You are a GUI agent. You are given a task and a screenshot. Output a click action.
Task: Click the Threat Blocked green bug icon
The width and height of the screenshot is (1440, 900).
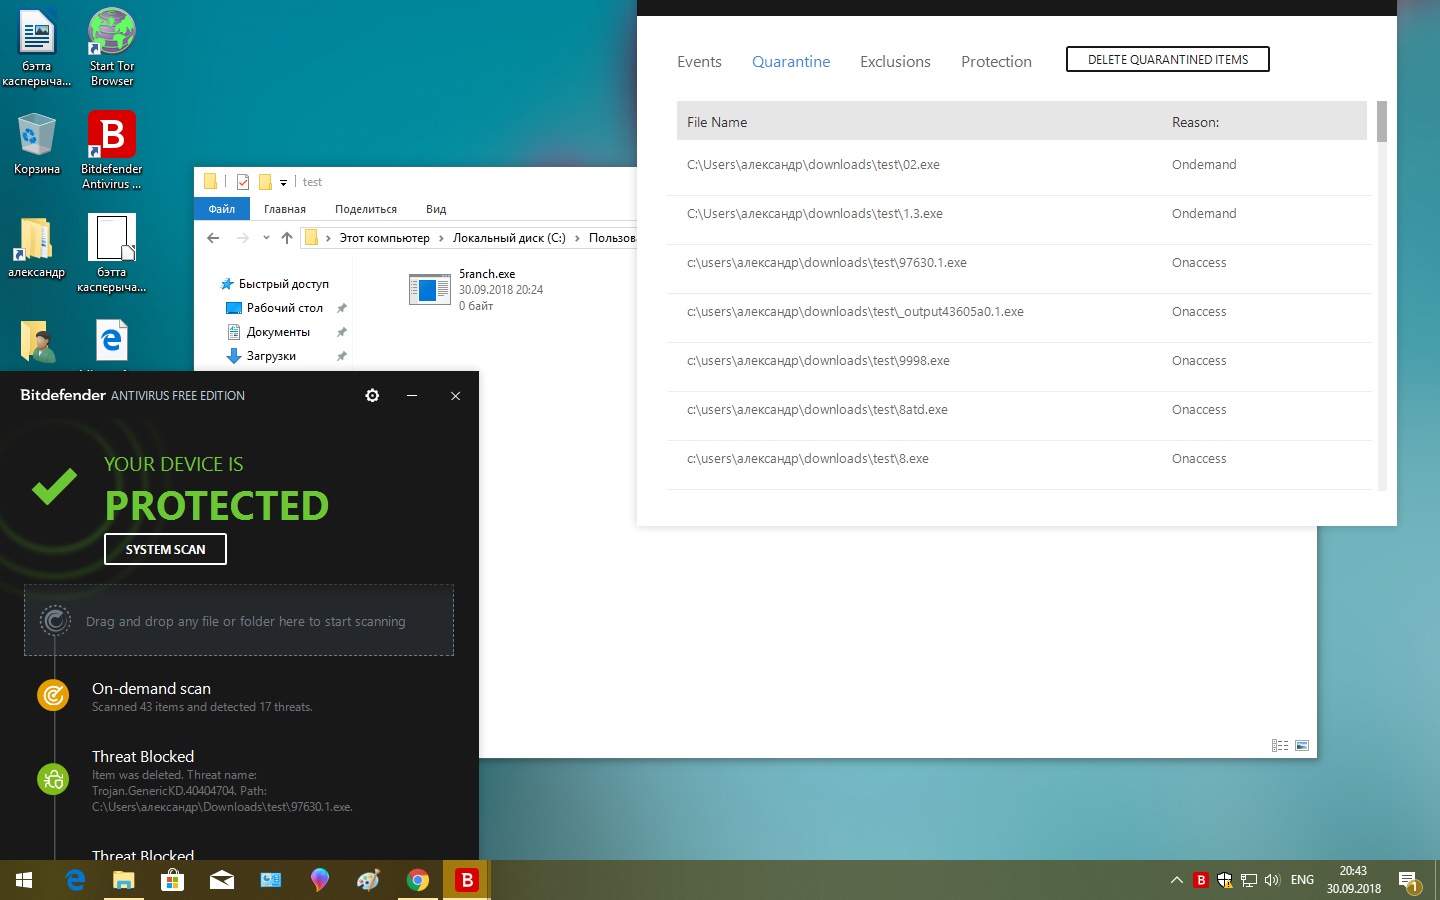coord(53,779)
